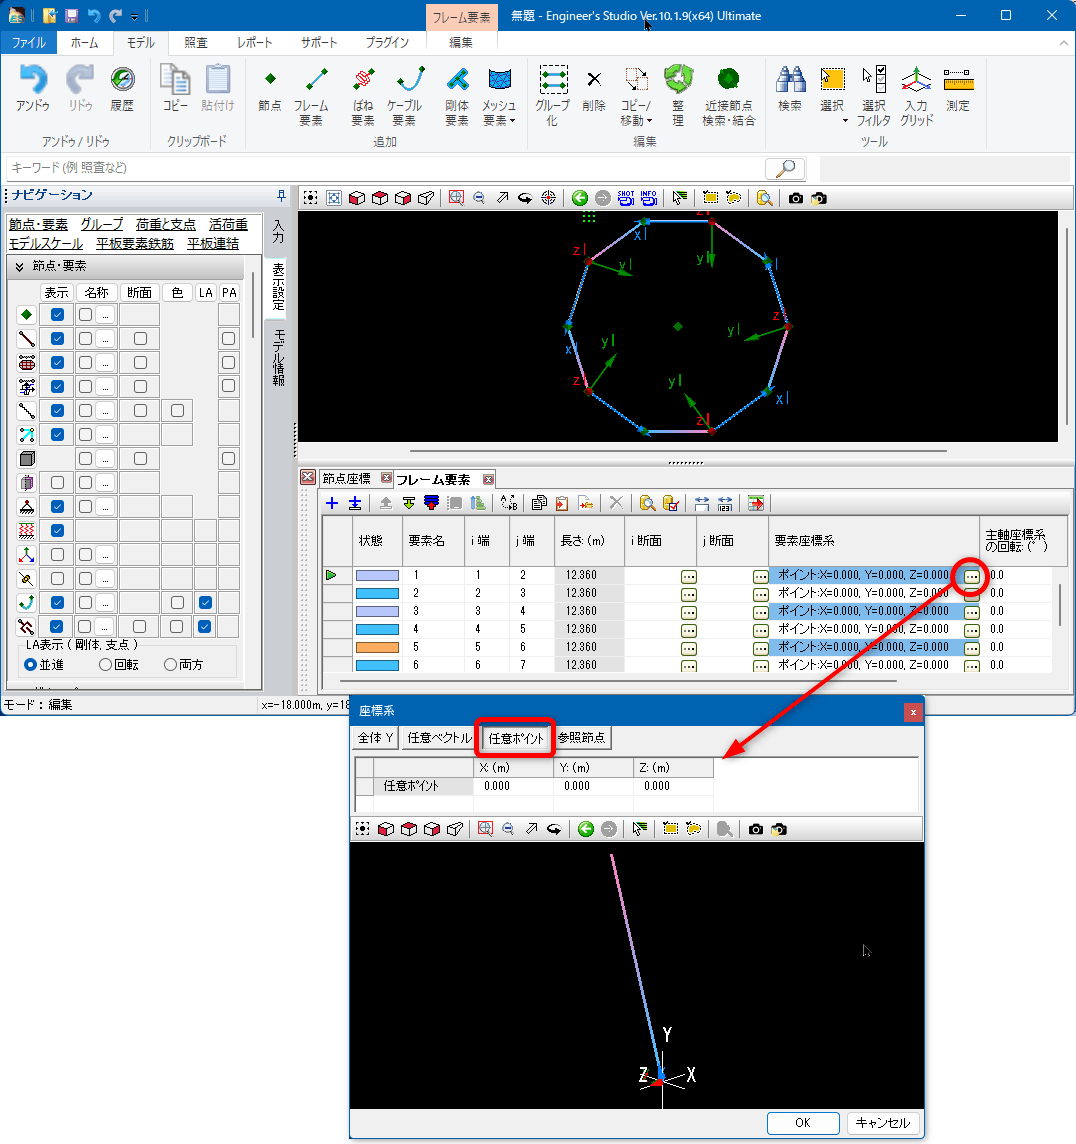Switch to the レポート ribbon tab
Viewport: 1076px width, 1144px height.
[255, 43]
